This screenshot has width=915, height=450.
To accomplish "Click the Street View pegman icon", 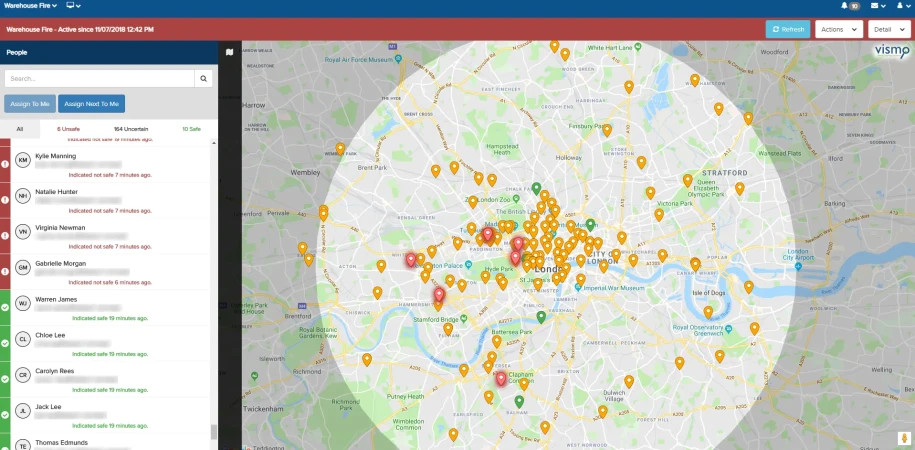I will click(x=902, y=439).
